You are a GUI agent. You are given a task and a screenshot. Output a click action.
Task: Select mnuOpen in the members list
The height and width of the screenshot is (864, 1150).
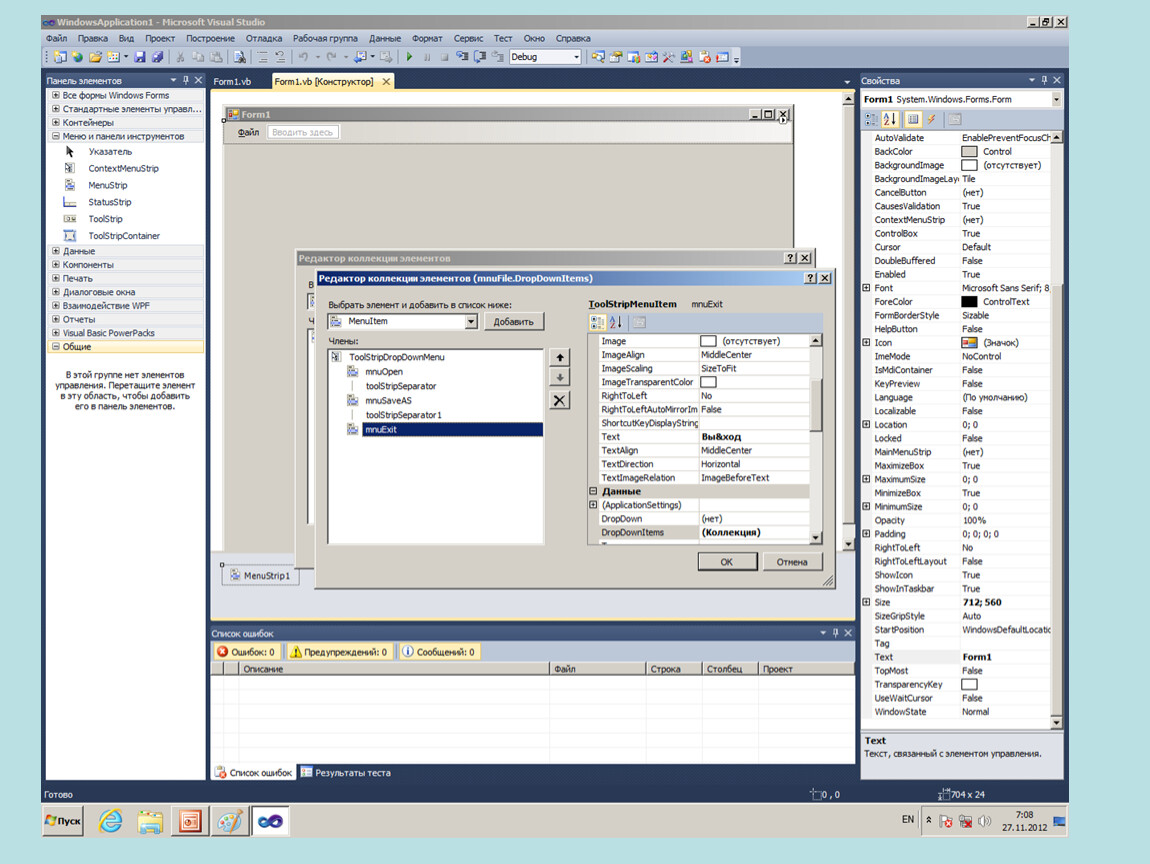click(384, 371)
